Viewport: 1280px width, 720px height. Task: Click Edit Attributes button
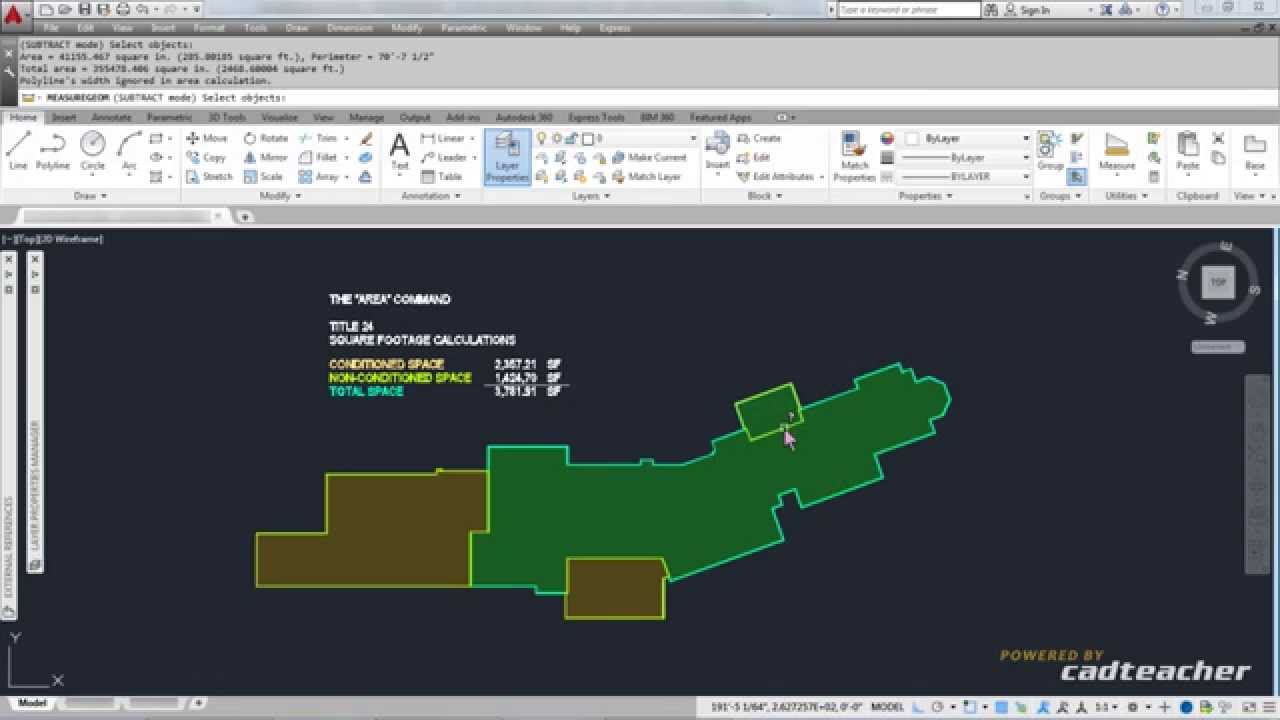(778, 176)
